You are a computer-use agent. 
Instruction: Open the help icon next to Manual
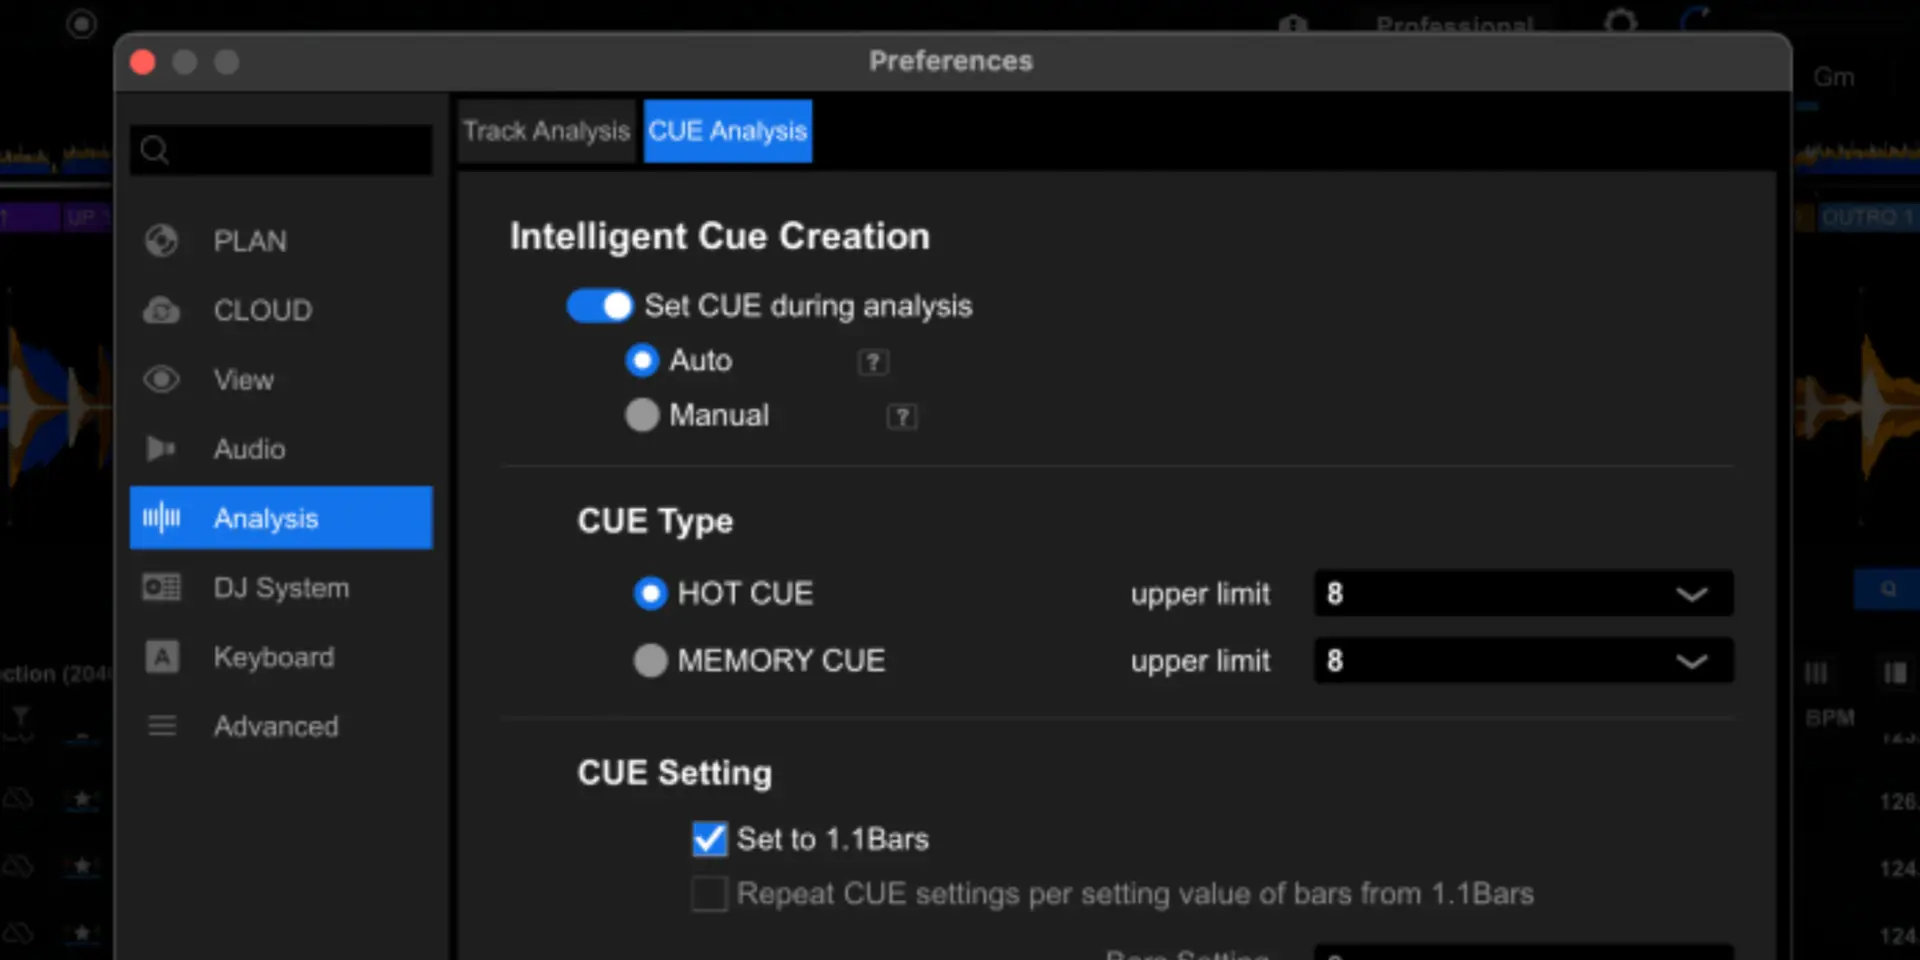[902, 416]
